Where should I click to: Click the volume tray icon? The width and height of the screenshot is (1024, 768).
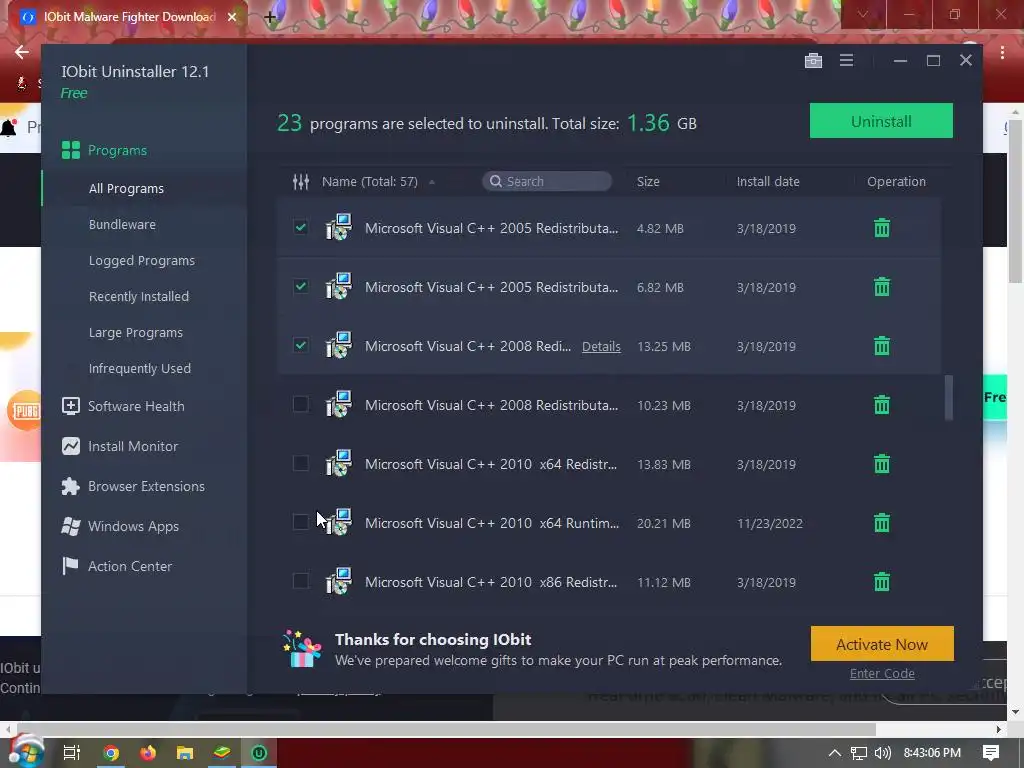pyautogui.click(x=883, y=753)
